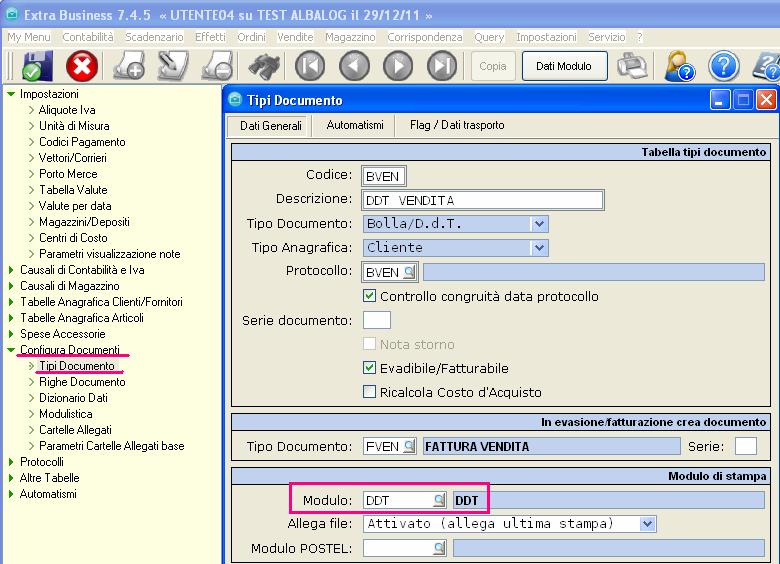Select the Dati Generali tab
This screenshot has height=564, width=780.
[x=271, y=125]
